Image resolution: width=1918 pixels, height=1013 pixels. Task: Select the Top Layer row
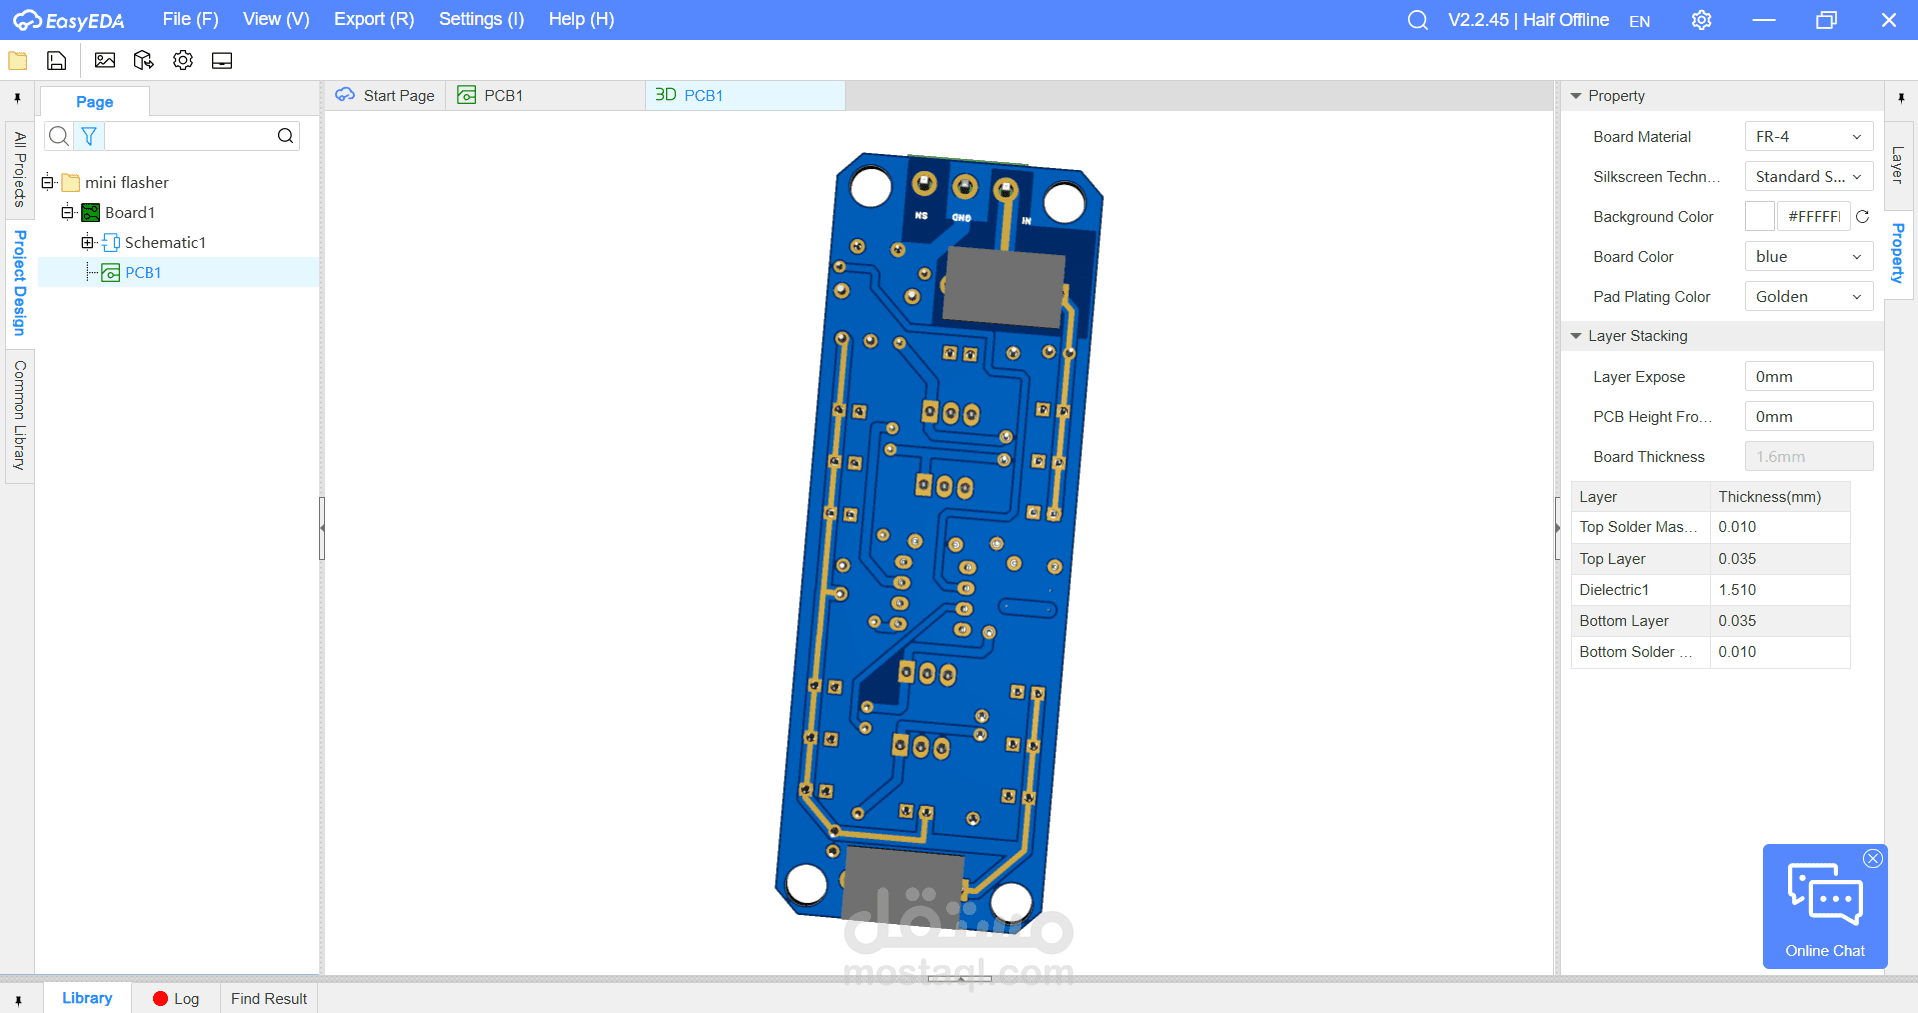click(x=1710, y=559)
